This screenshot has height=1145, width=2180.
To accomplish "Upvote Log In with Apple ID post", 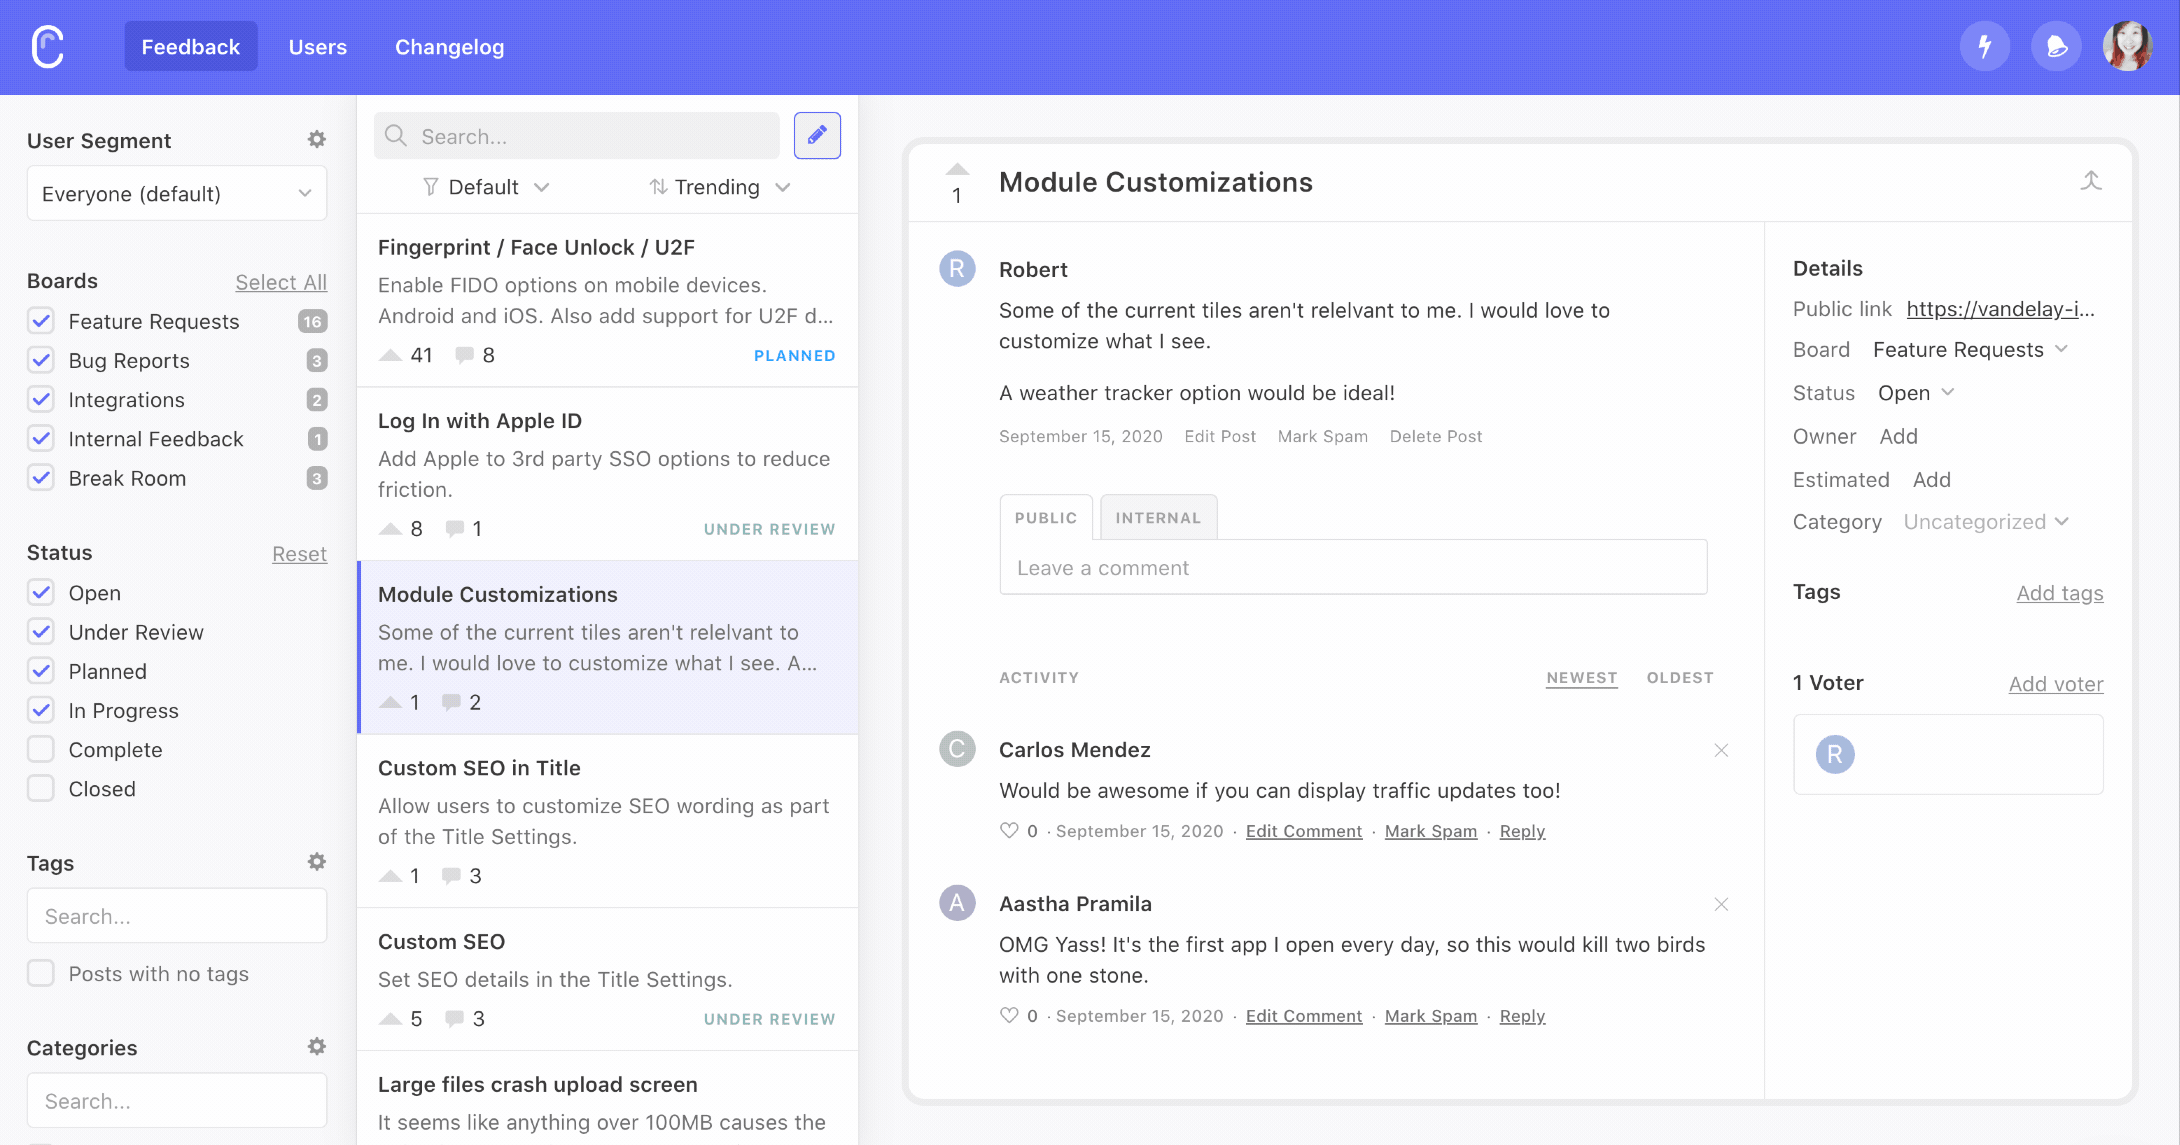I will click(391, 529).
